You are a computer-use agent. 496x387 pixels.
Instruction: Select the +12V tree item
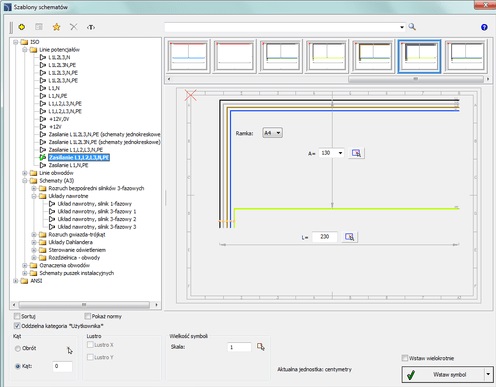(x=55, y=127)
